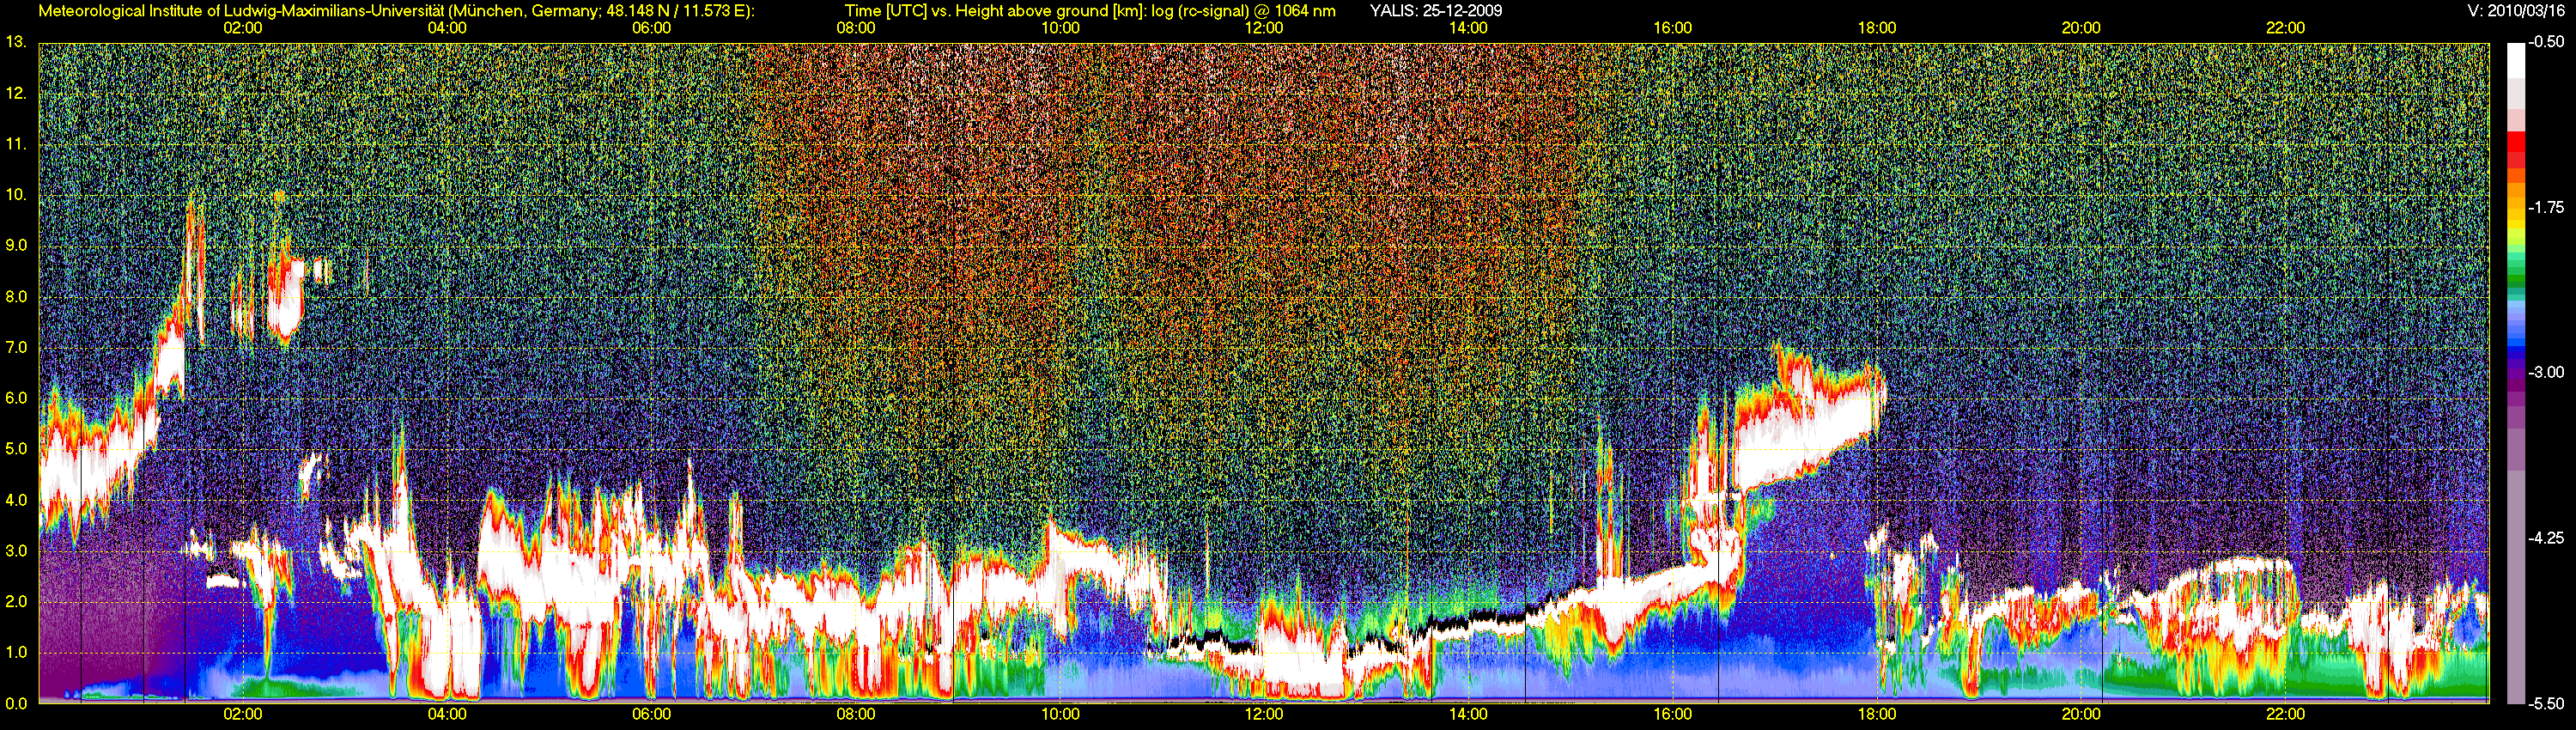The height and width of the screenshot is (730, 2576).
Task: Click the 20:00 label on the bottom time axis
Action: pos(2081,714)
